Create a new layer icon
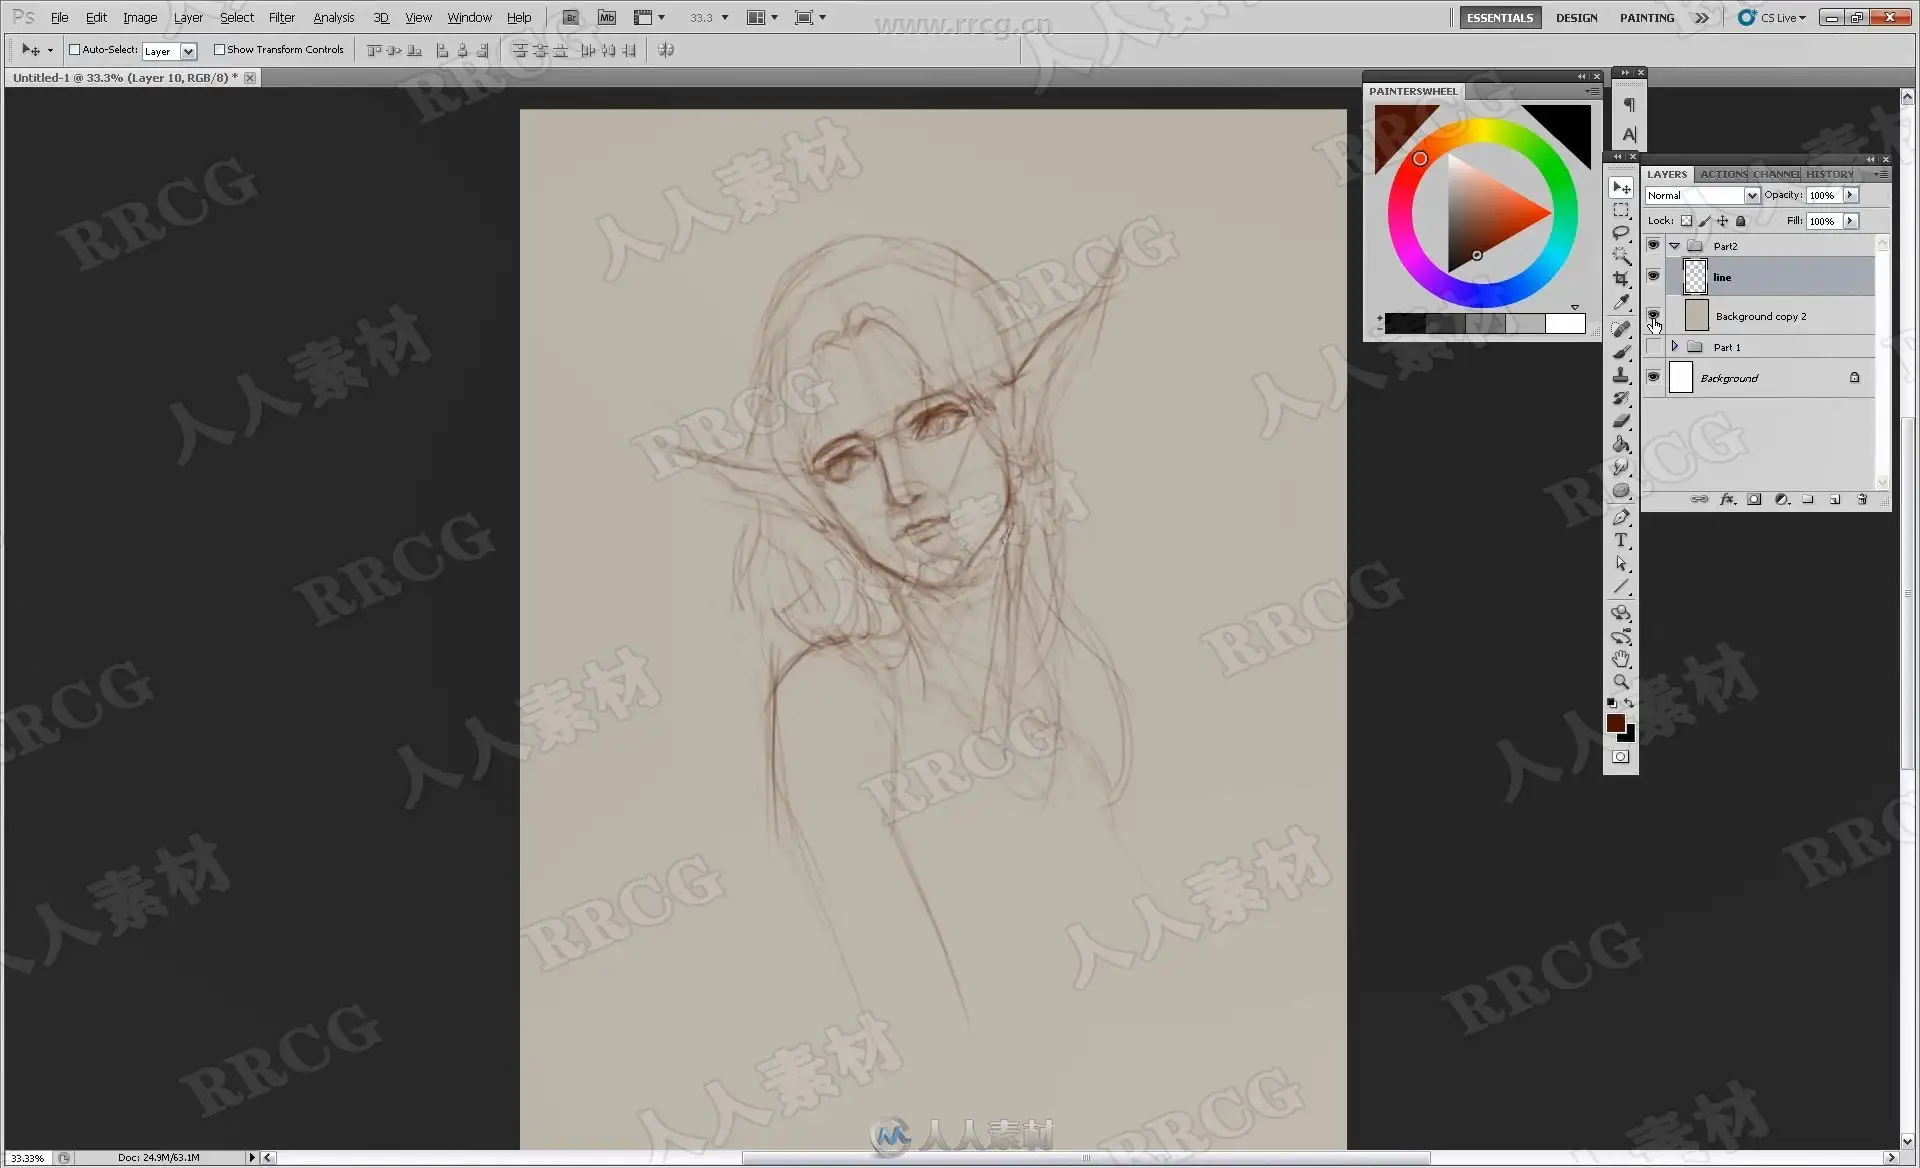 click(x=1835, y=500)
